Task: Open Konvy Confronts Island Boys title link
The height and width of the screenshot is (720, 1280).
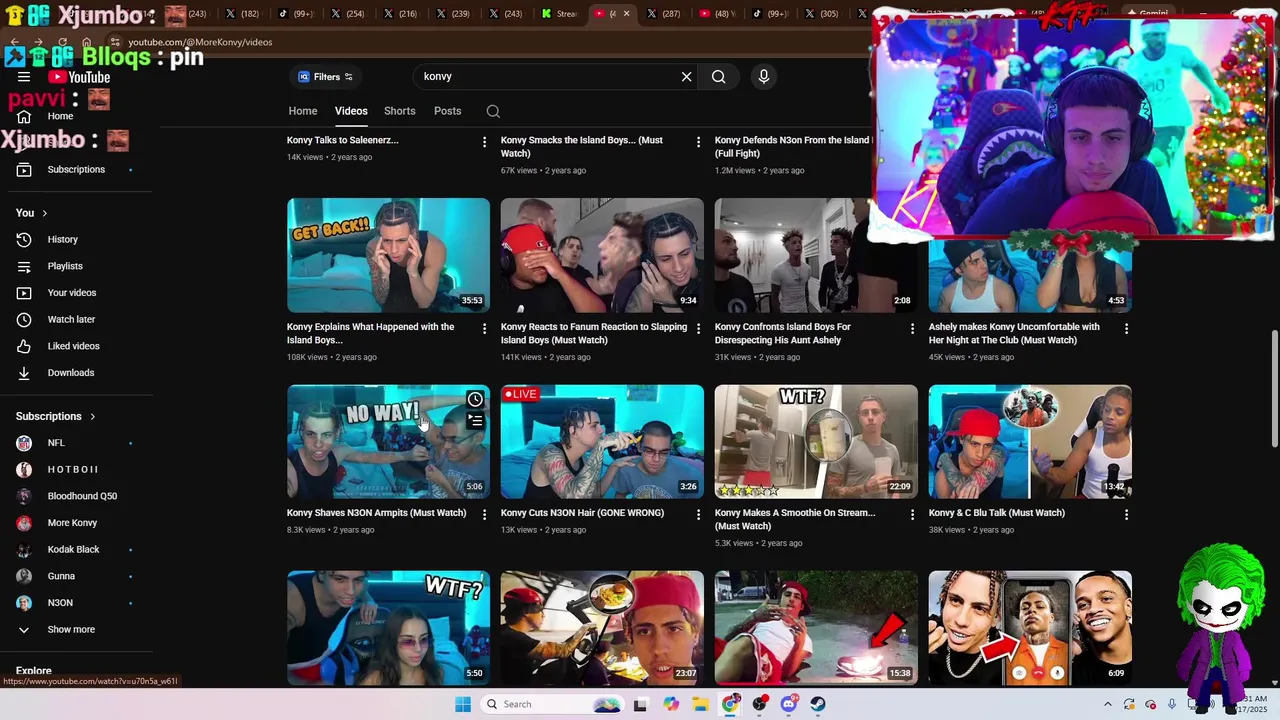Action: click(783, 334)
